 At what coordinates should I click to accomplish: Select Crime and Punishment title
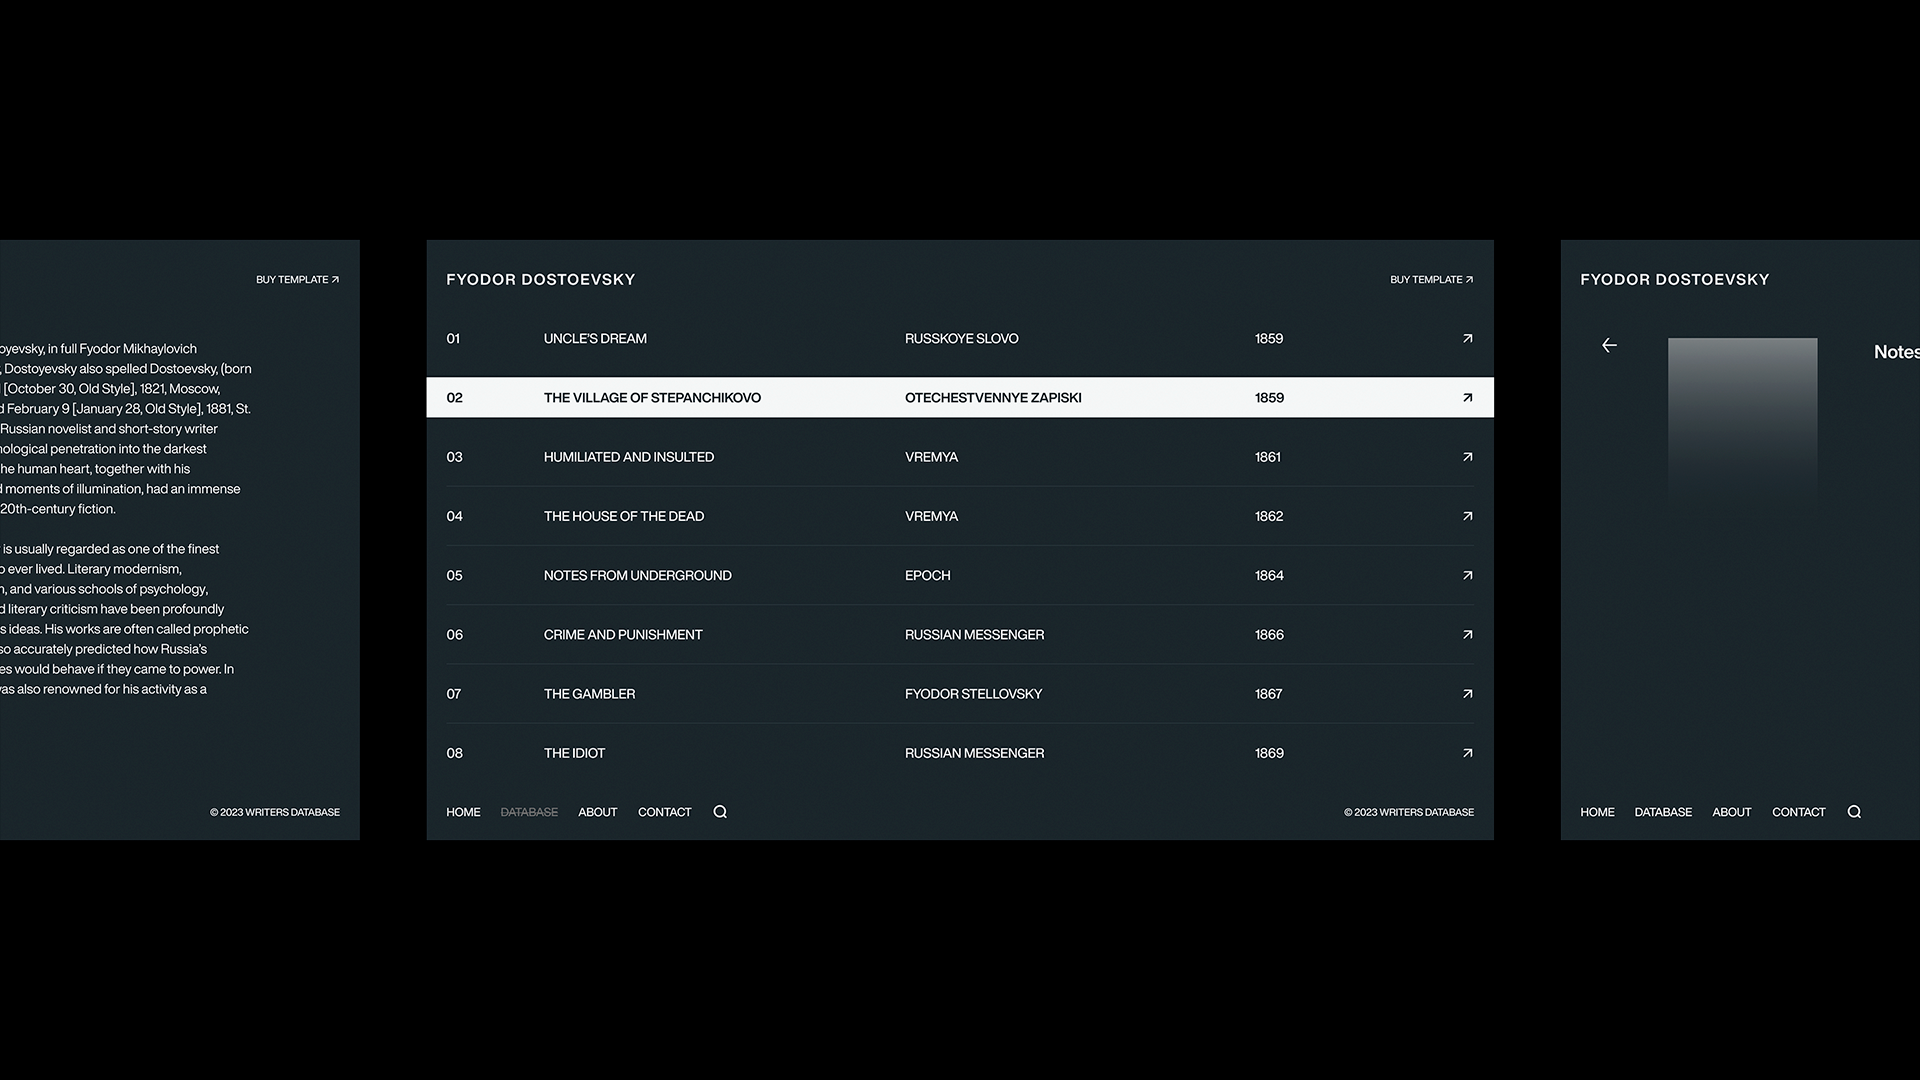click(x=623, y=634)
